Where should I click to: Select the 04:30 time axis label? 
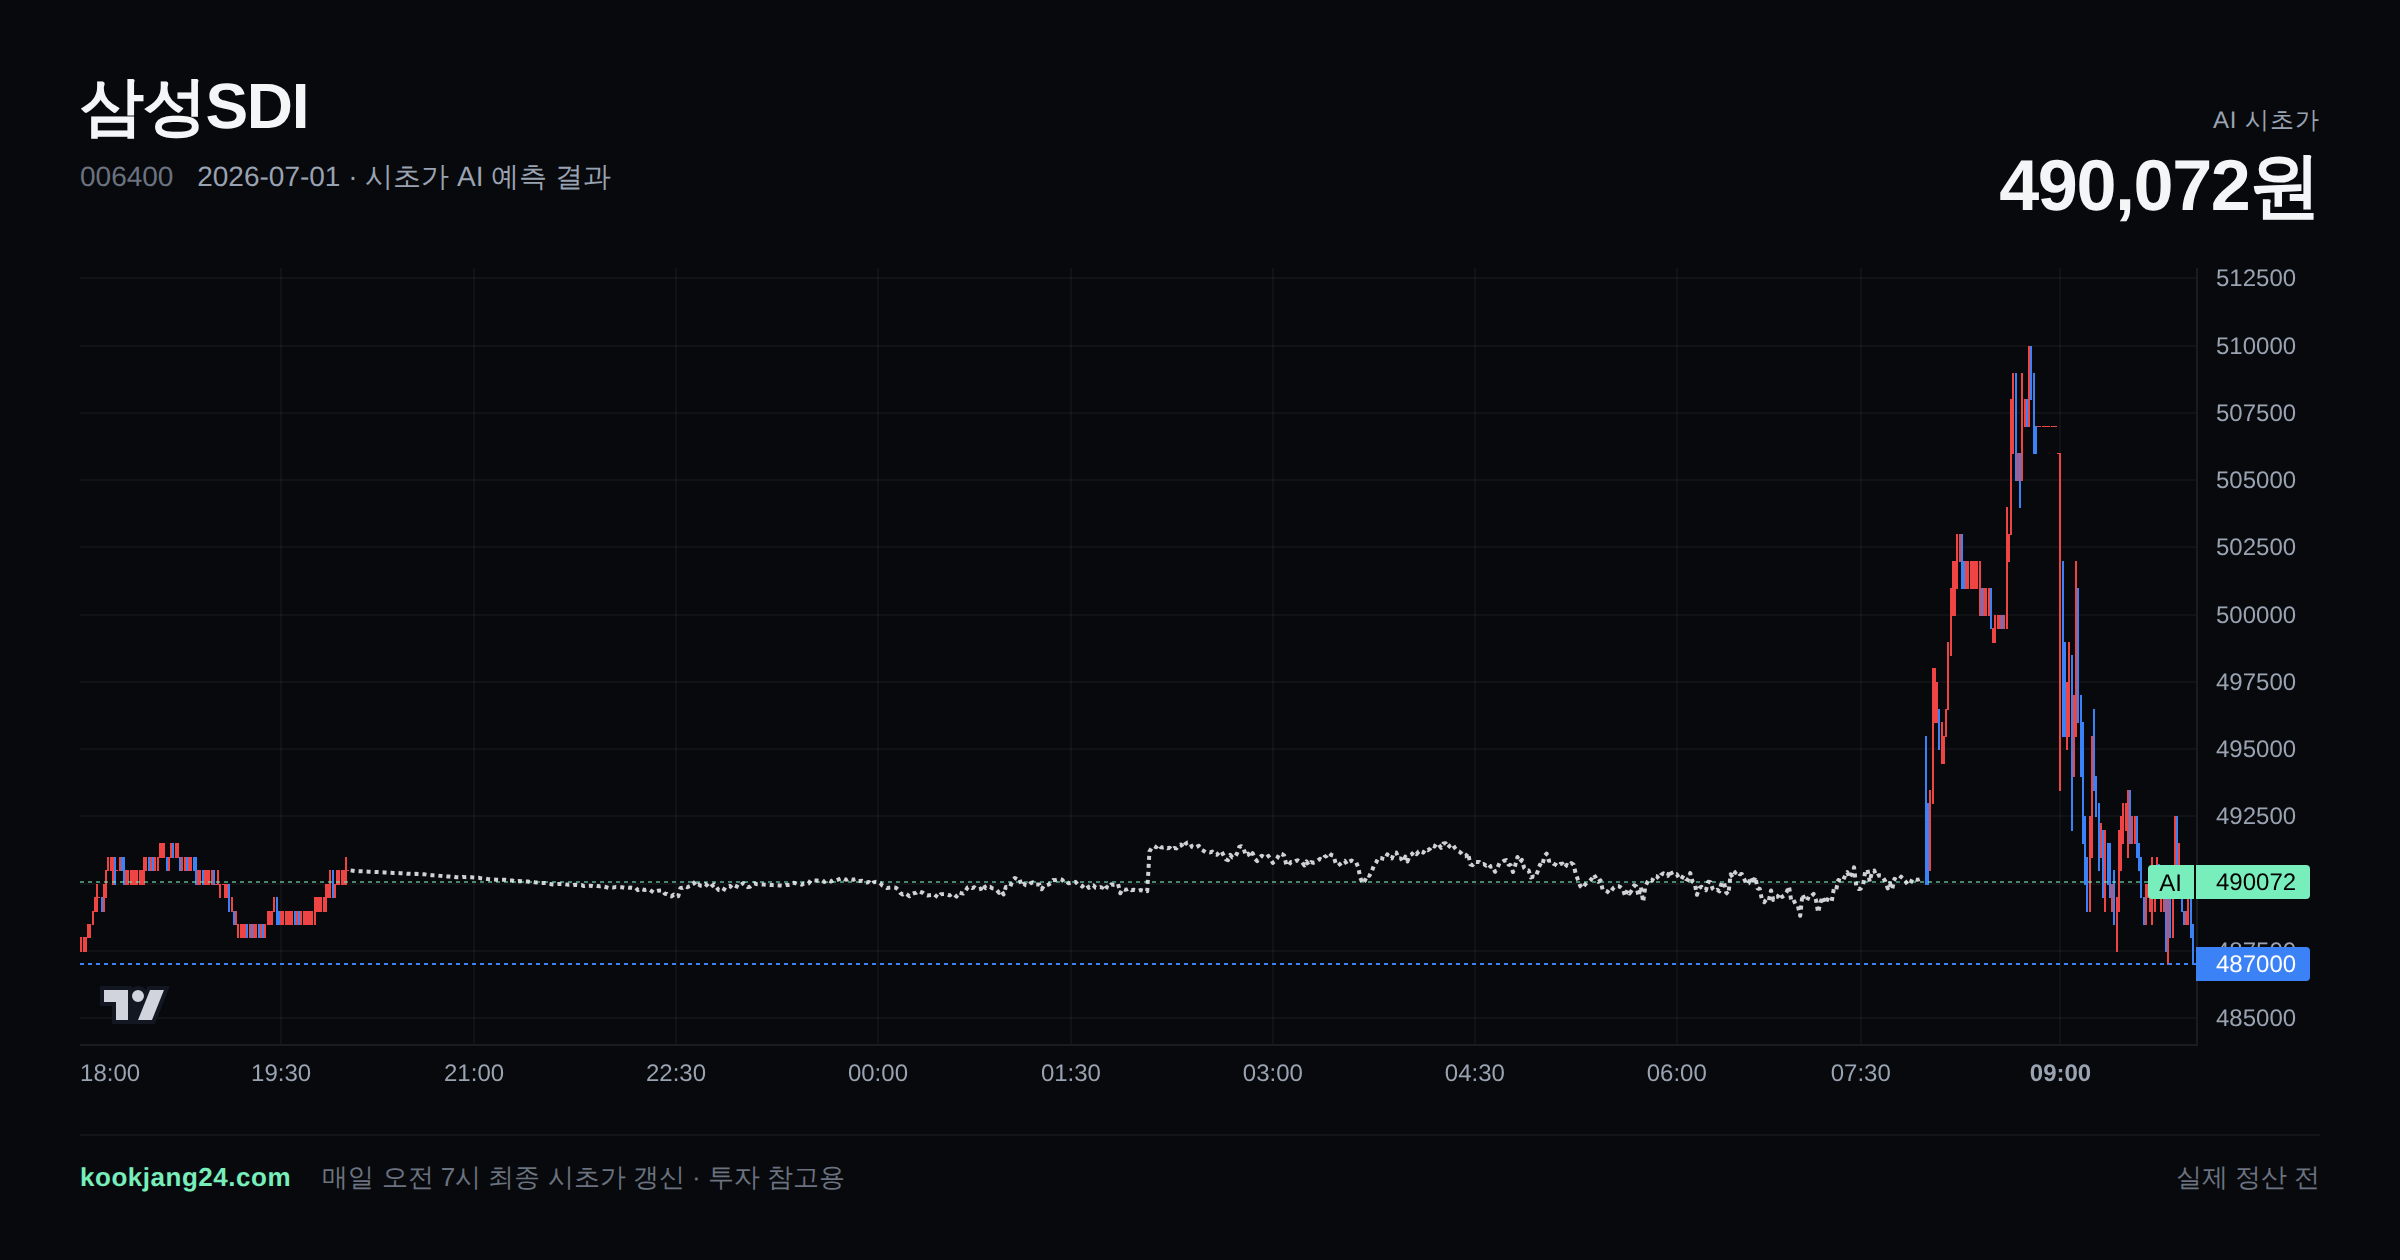[x=1475, y=1073]
